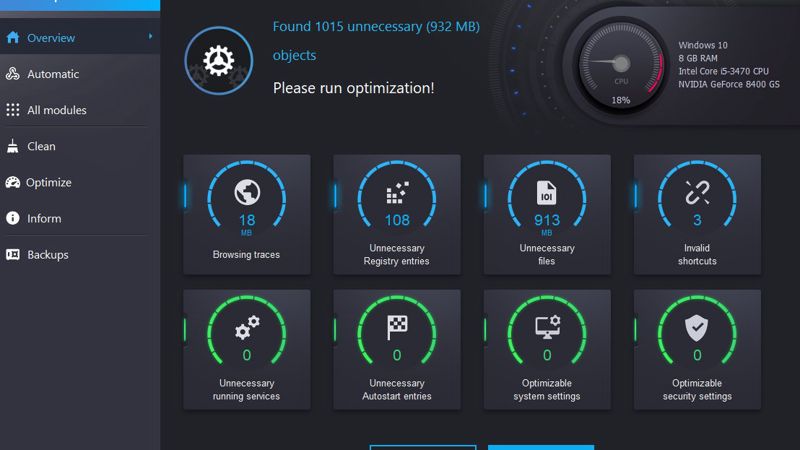Open the Unnecessary files card

click(547, 214)
